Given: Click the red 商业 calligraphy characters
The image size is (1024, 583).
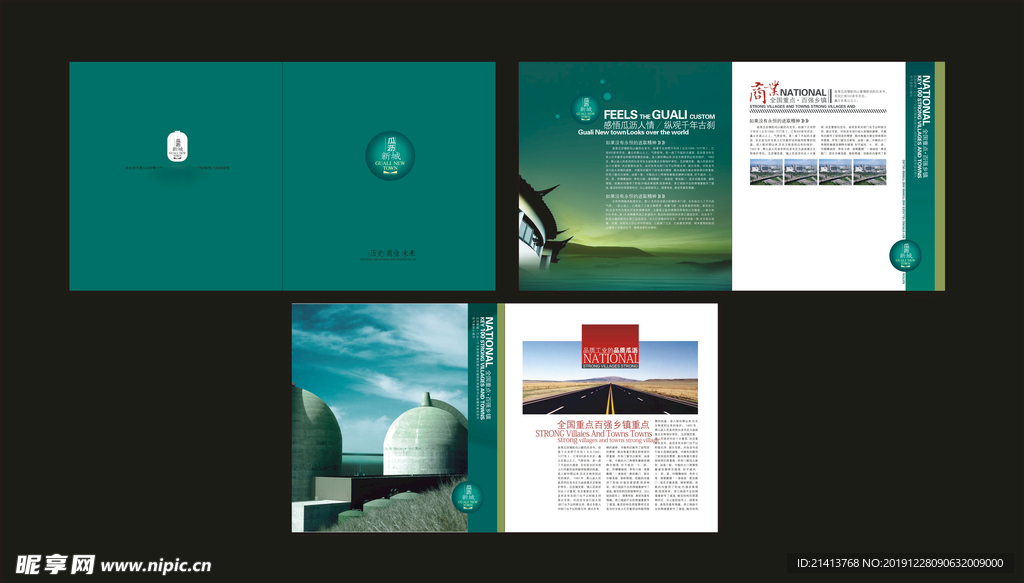Looking at the screenshot, I should (x=764, y=91).
